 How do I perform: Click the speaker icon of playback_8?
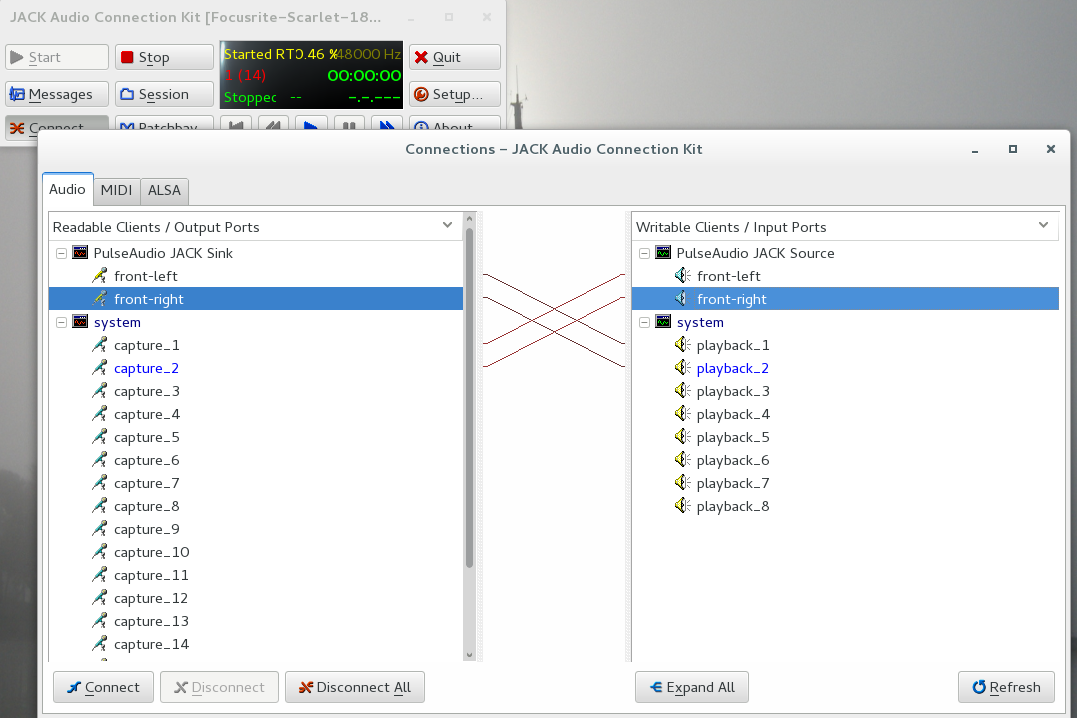tap(682, 506)
